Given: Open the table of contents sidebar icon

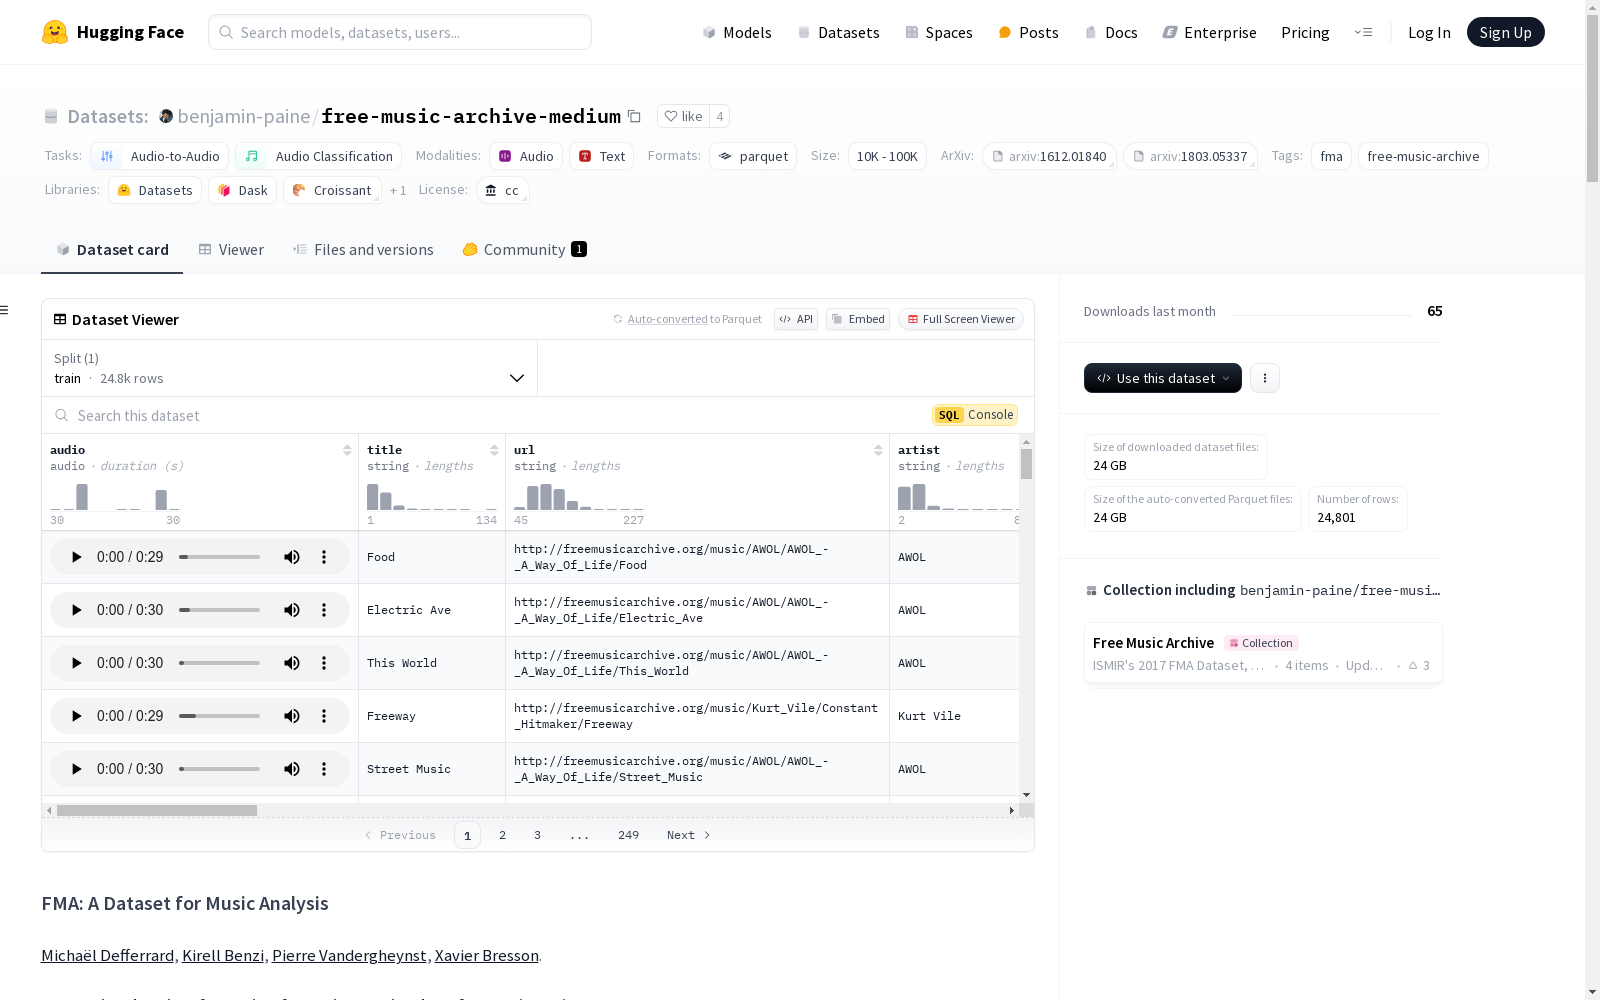Looking at the screenshot, I should (x=5, y=310).
